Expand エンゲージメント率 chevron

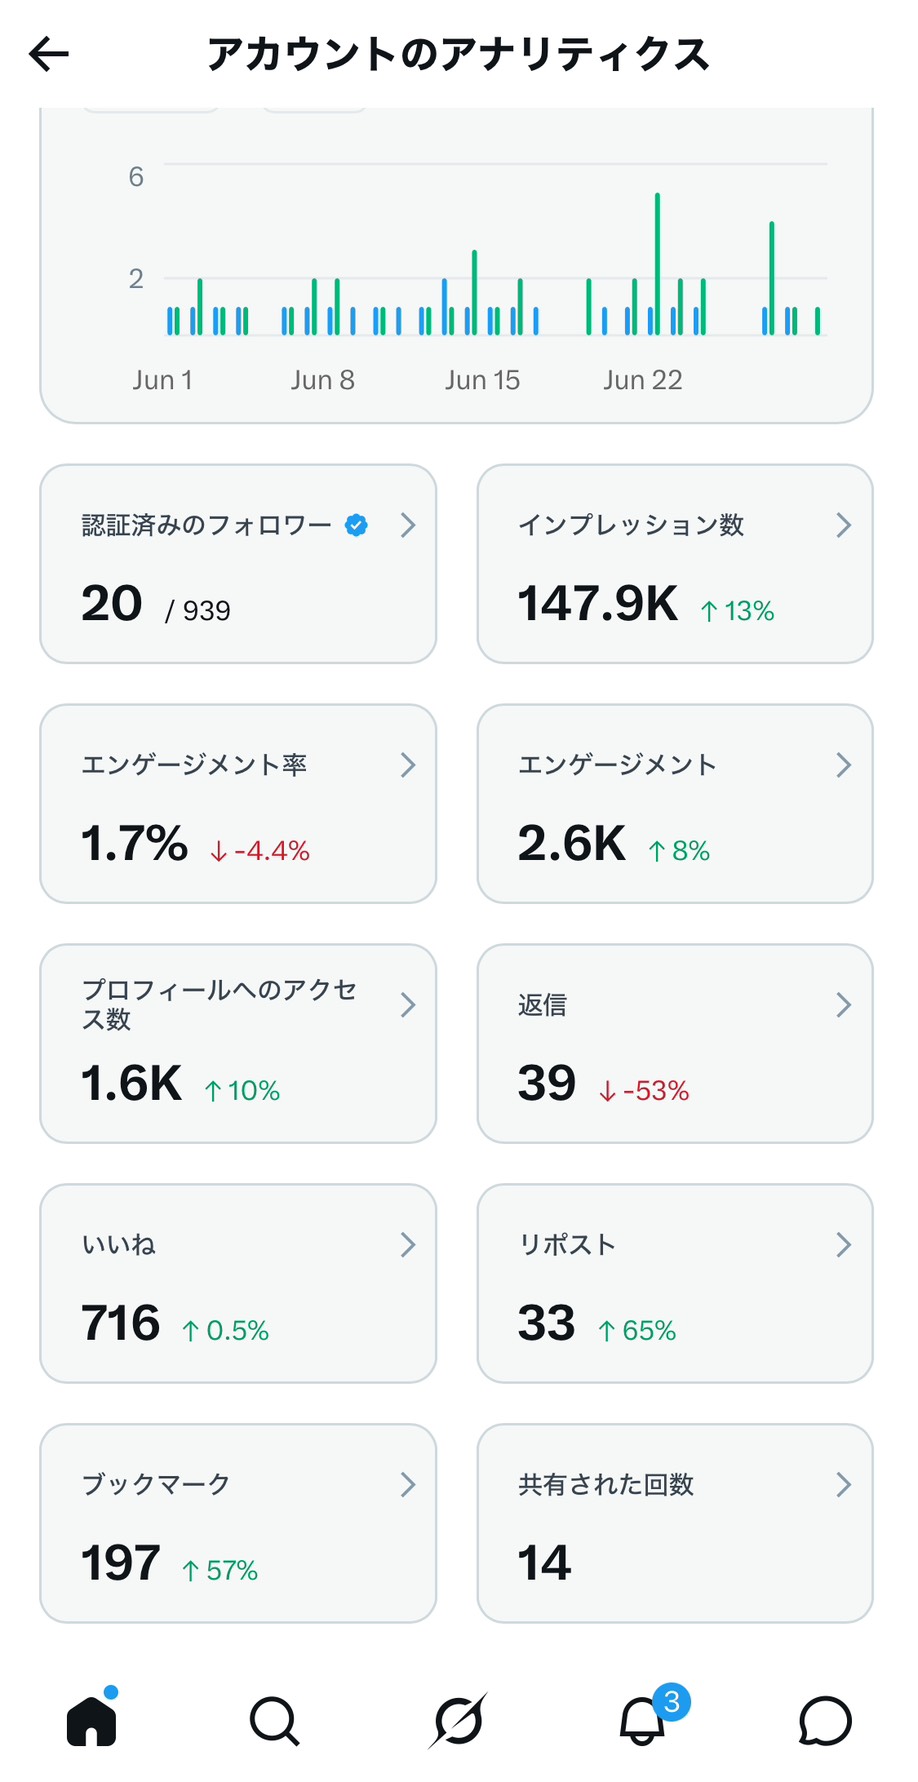407,765
